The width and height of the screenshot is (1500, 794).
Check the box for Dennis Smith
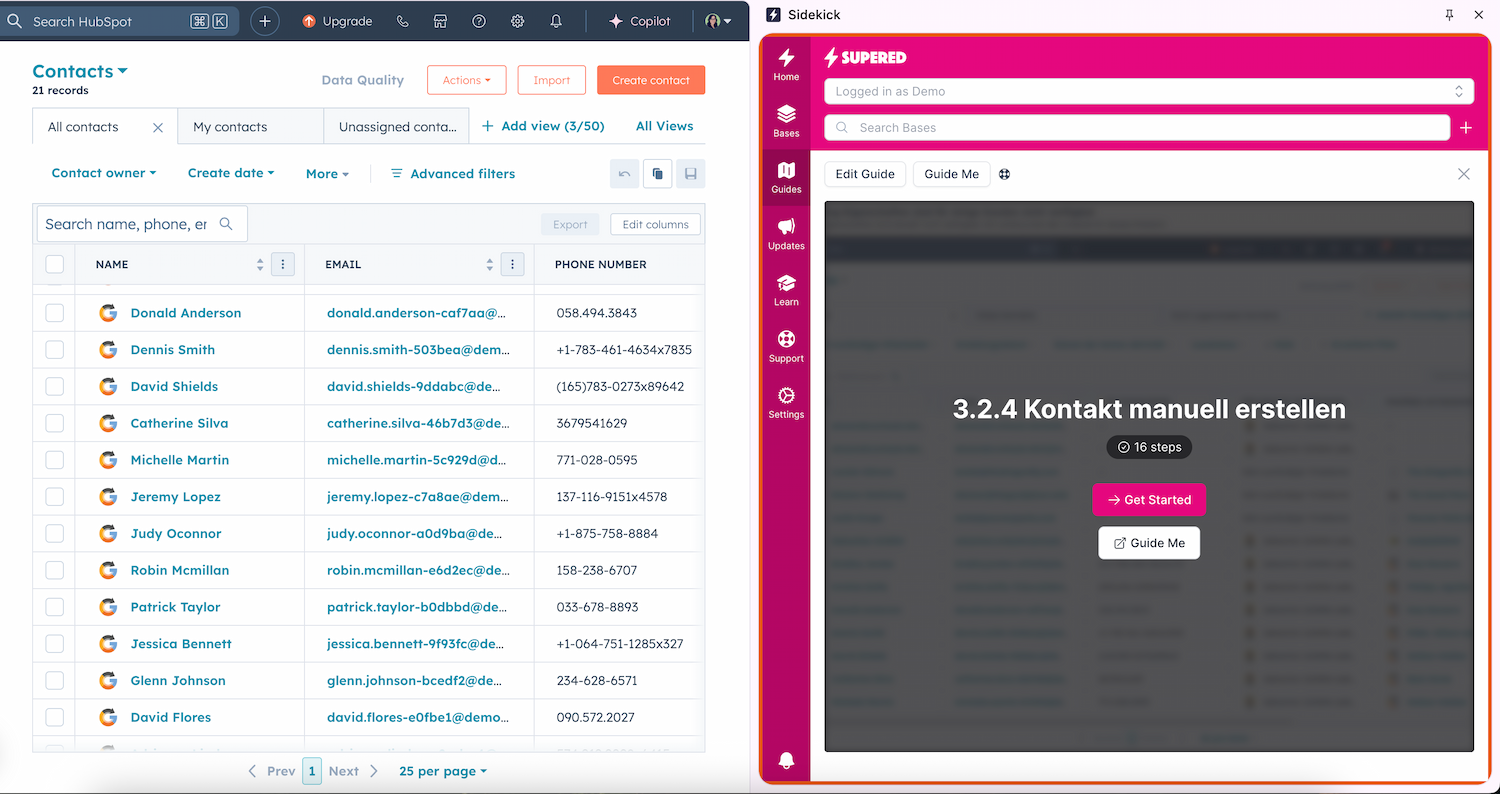coord(54,350)
